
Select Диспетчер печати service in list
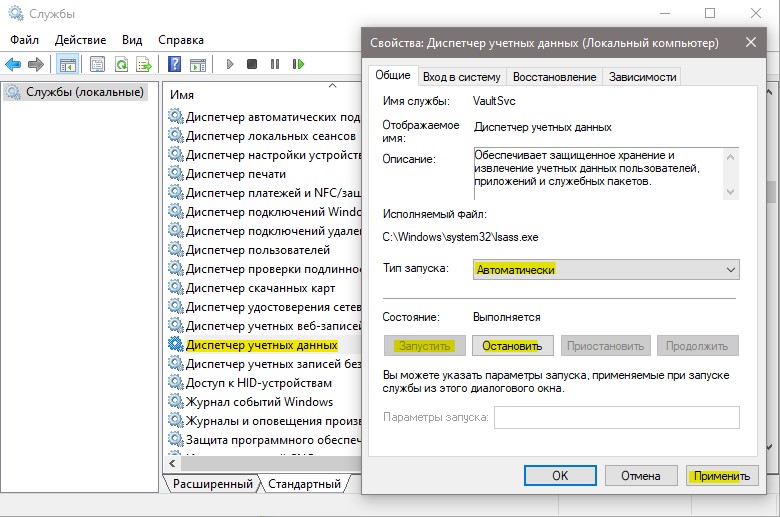point(236,174)
